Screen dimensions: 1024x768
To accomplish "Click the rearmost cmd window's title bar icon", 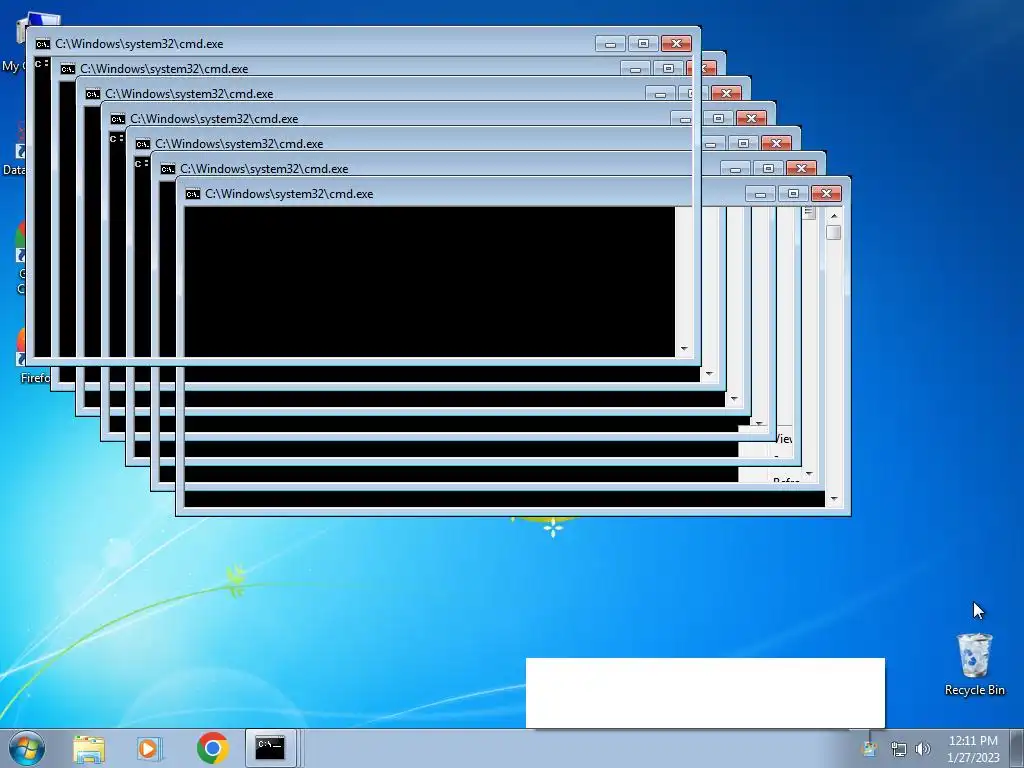I will 192,193.
